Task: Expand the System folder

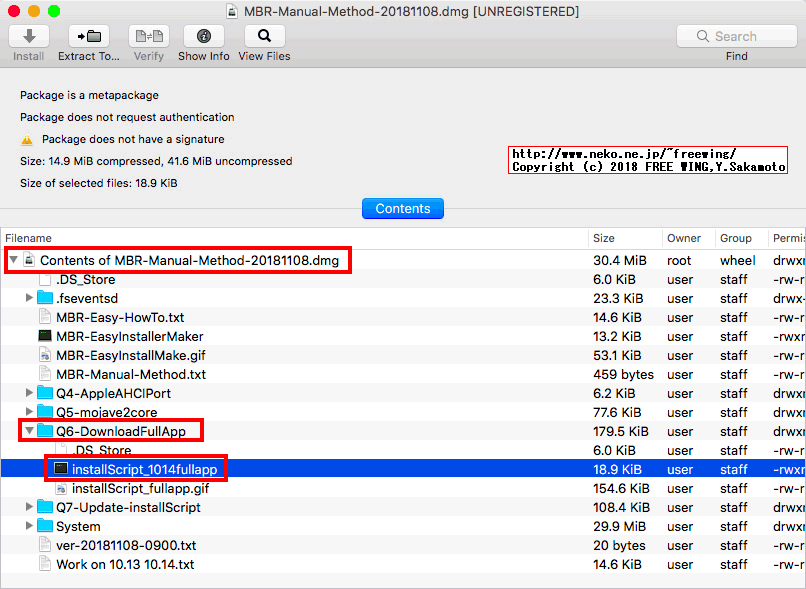Action: pos(29,526)
